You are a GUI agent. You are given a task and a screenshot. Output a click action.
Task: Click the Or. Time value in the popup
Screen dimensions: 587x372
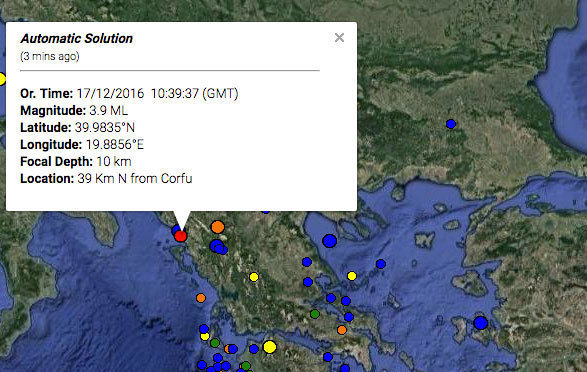(157, 93)
